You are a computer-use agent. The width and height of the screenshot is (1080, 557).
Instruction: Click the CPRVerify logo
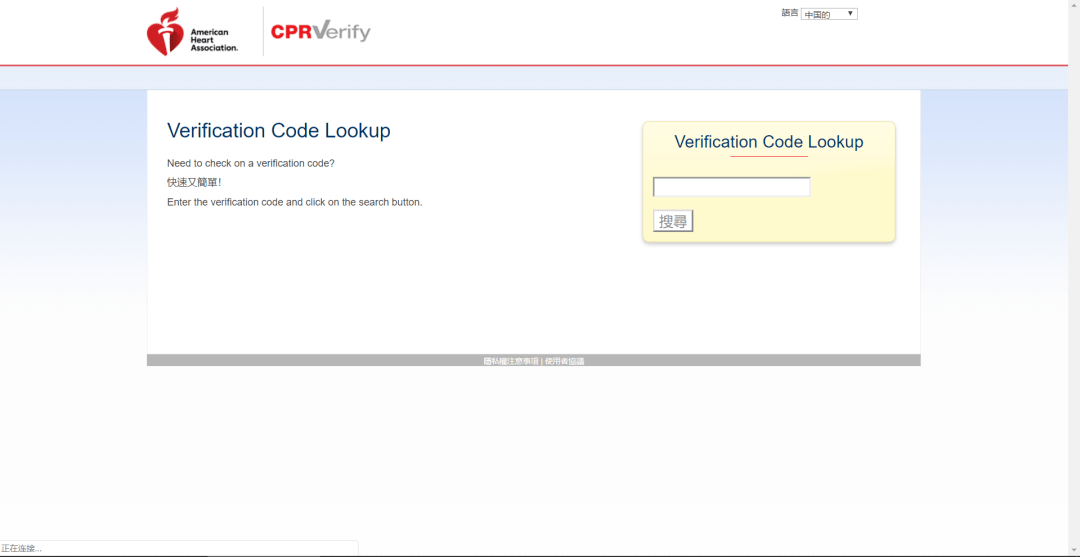[x=320, y=32]
